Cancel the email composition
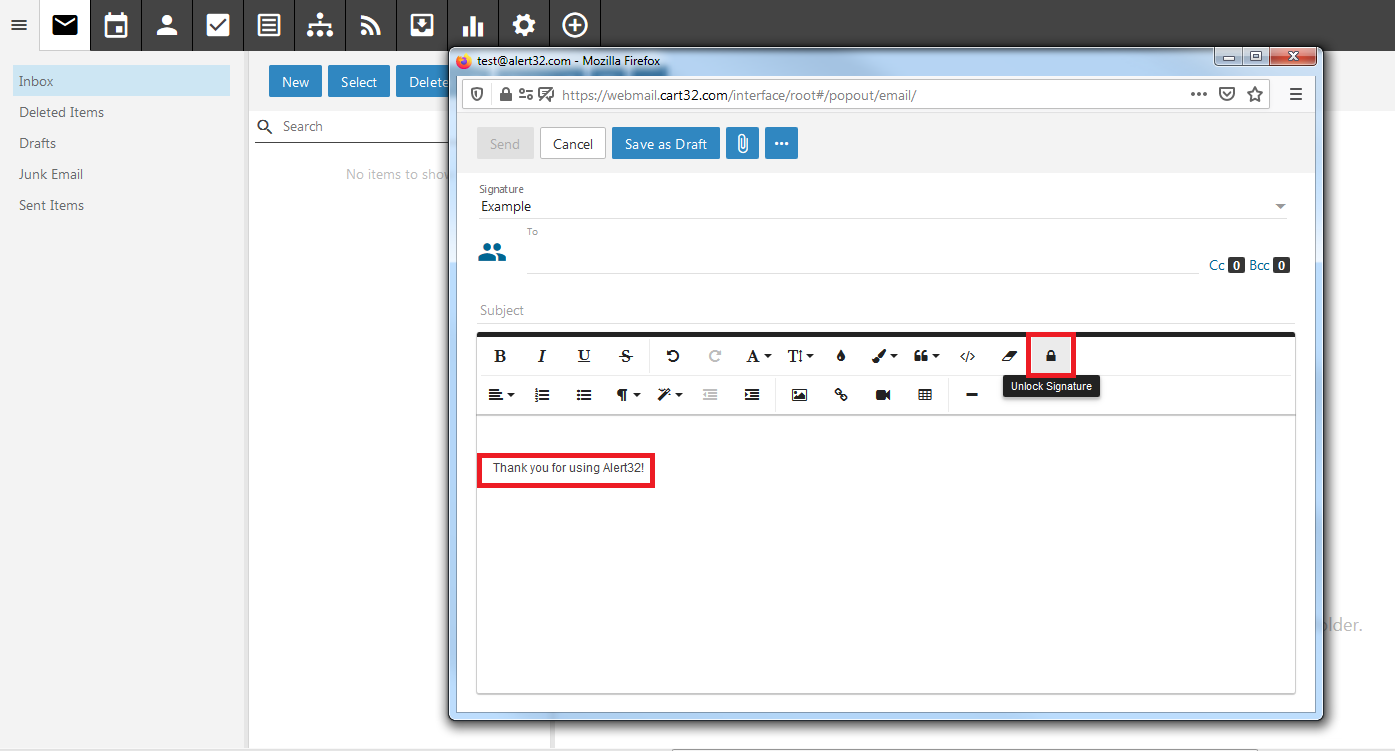The image size is (1395, 751). tap(573, 144)
